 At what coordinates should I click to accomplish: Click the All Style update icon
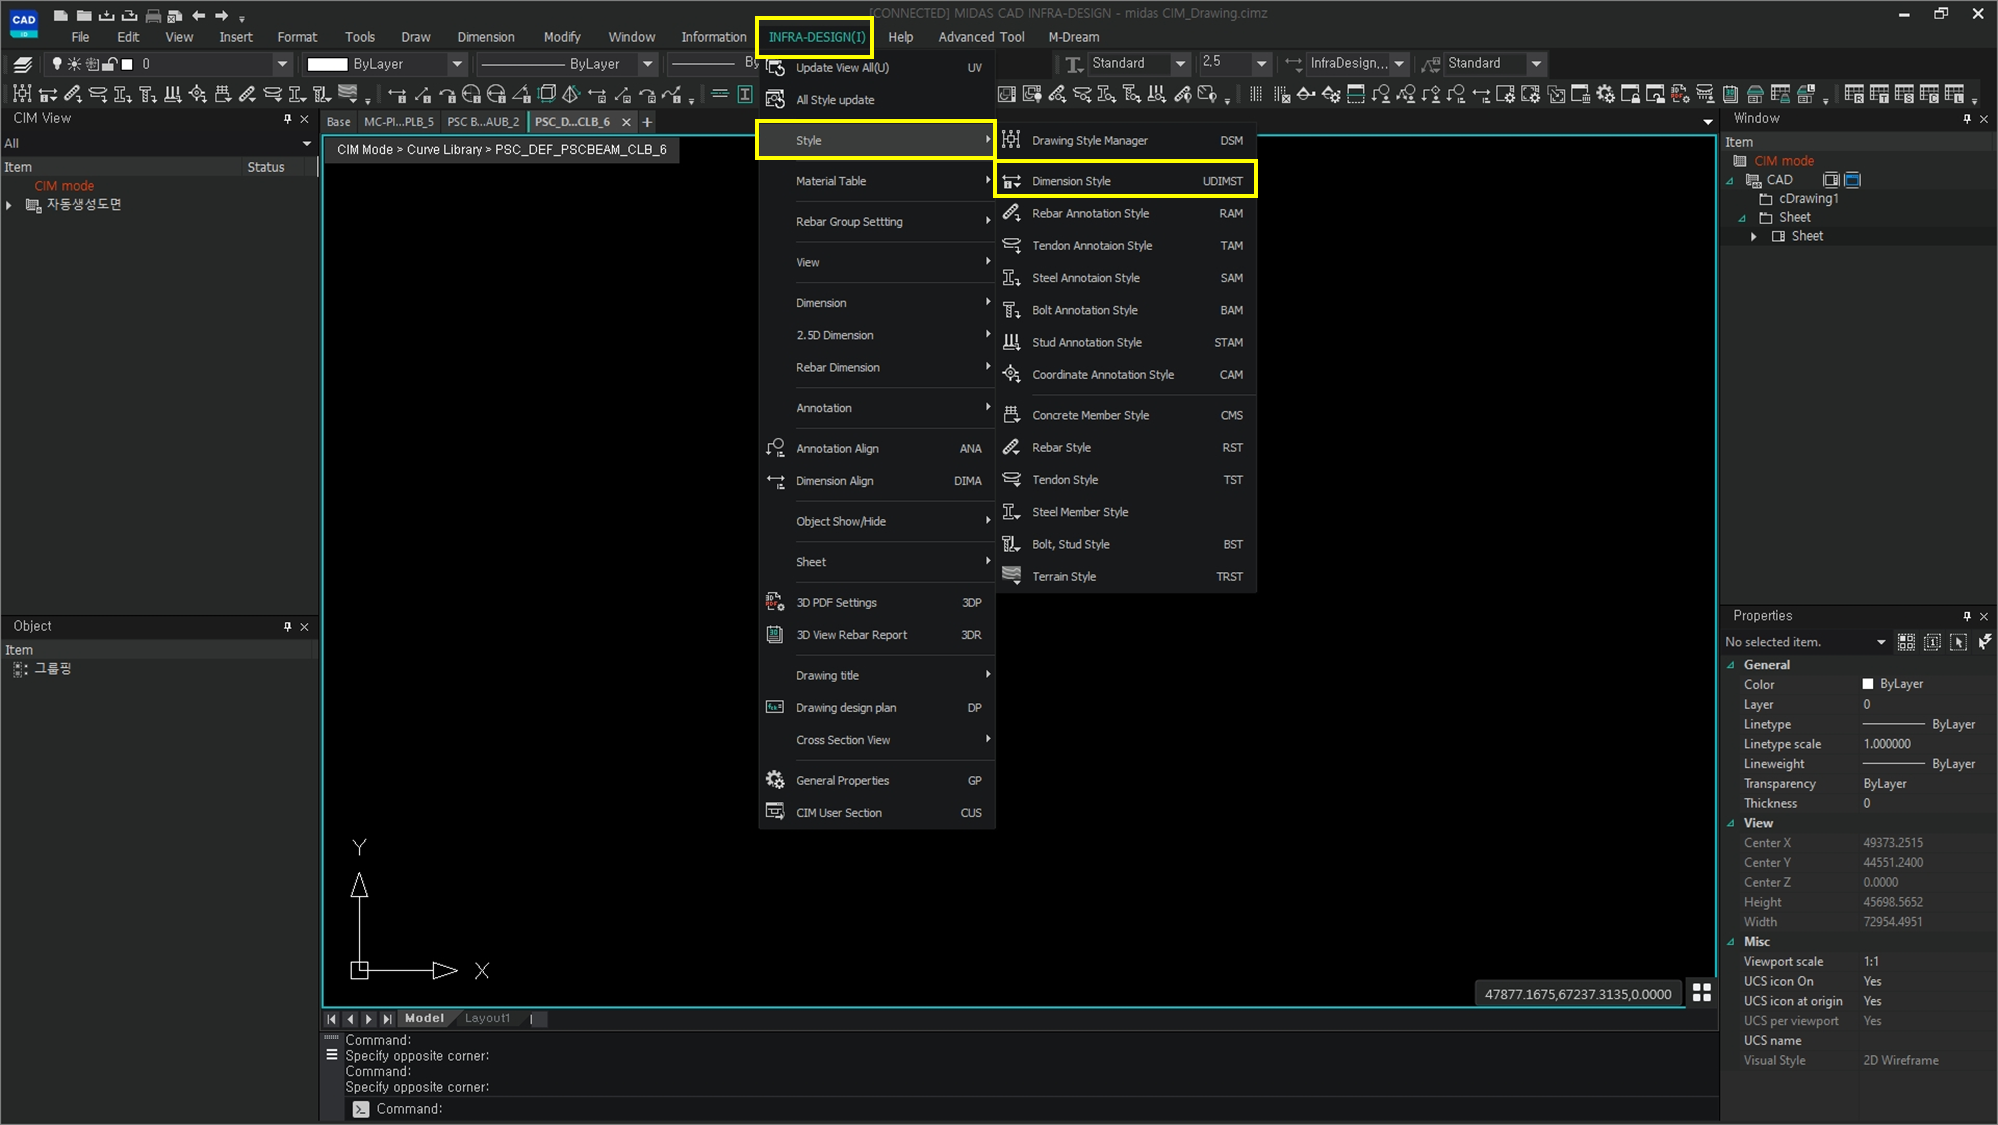[x=775, y=100]
